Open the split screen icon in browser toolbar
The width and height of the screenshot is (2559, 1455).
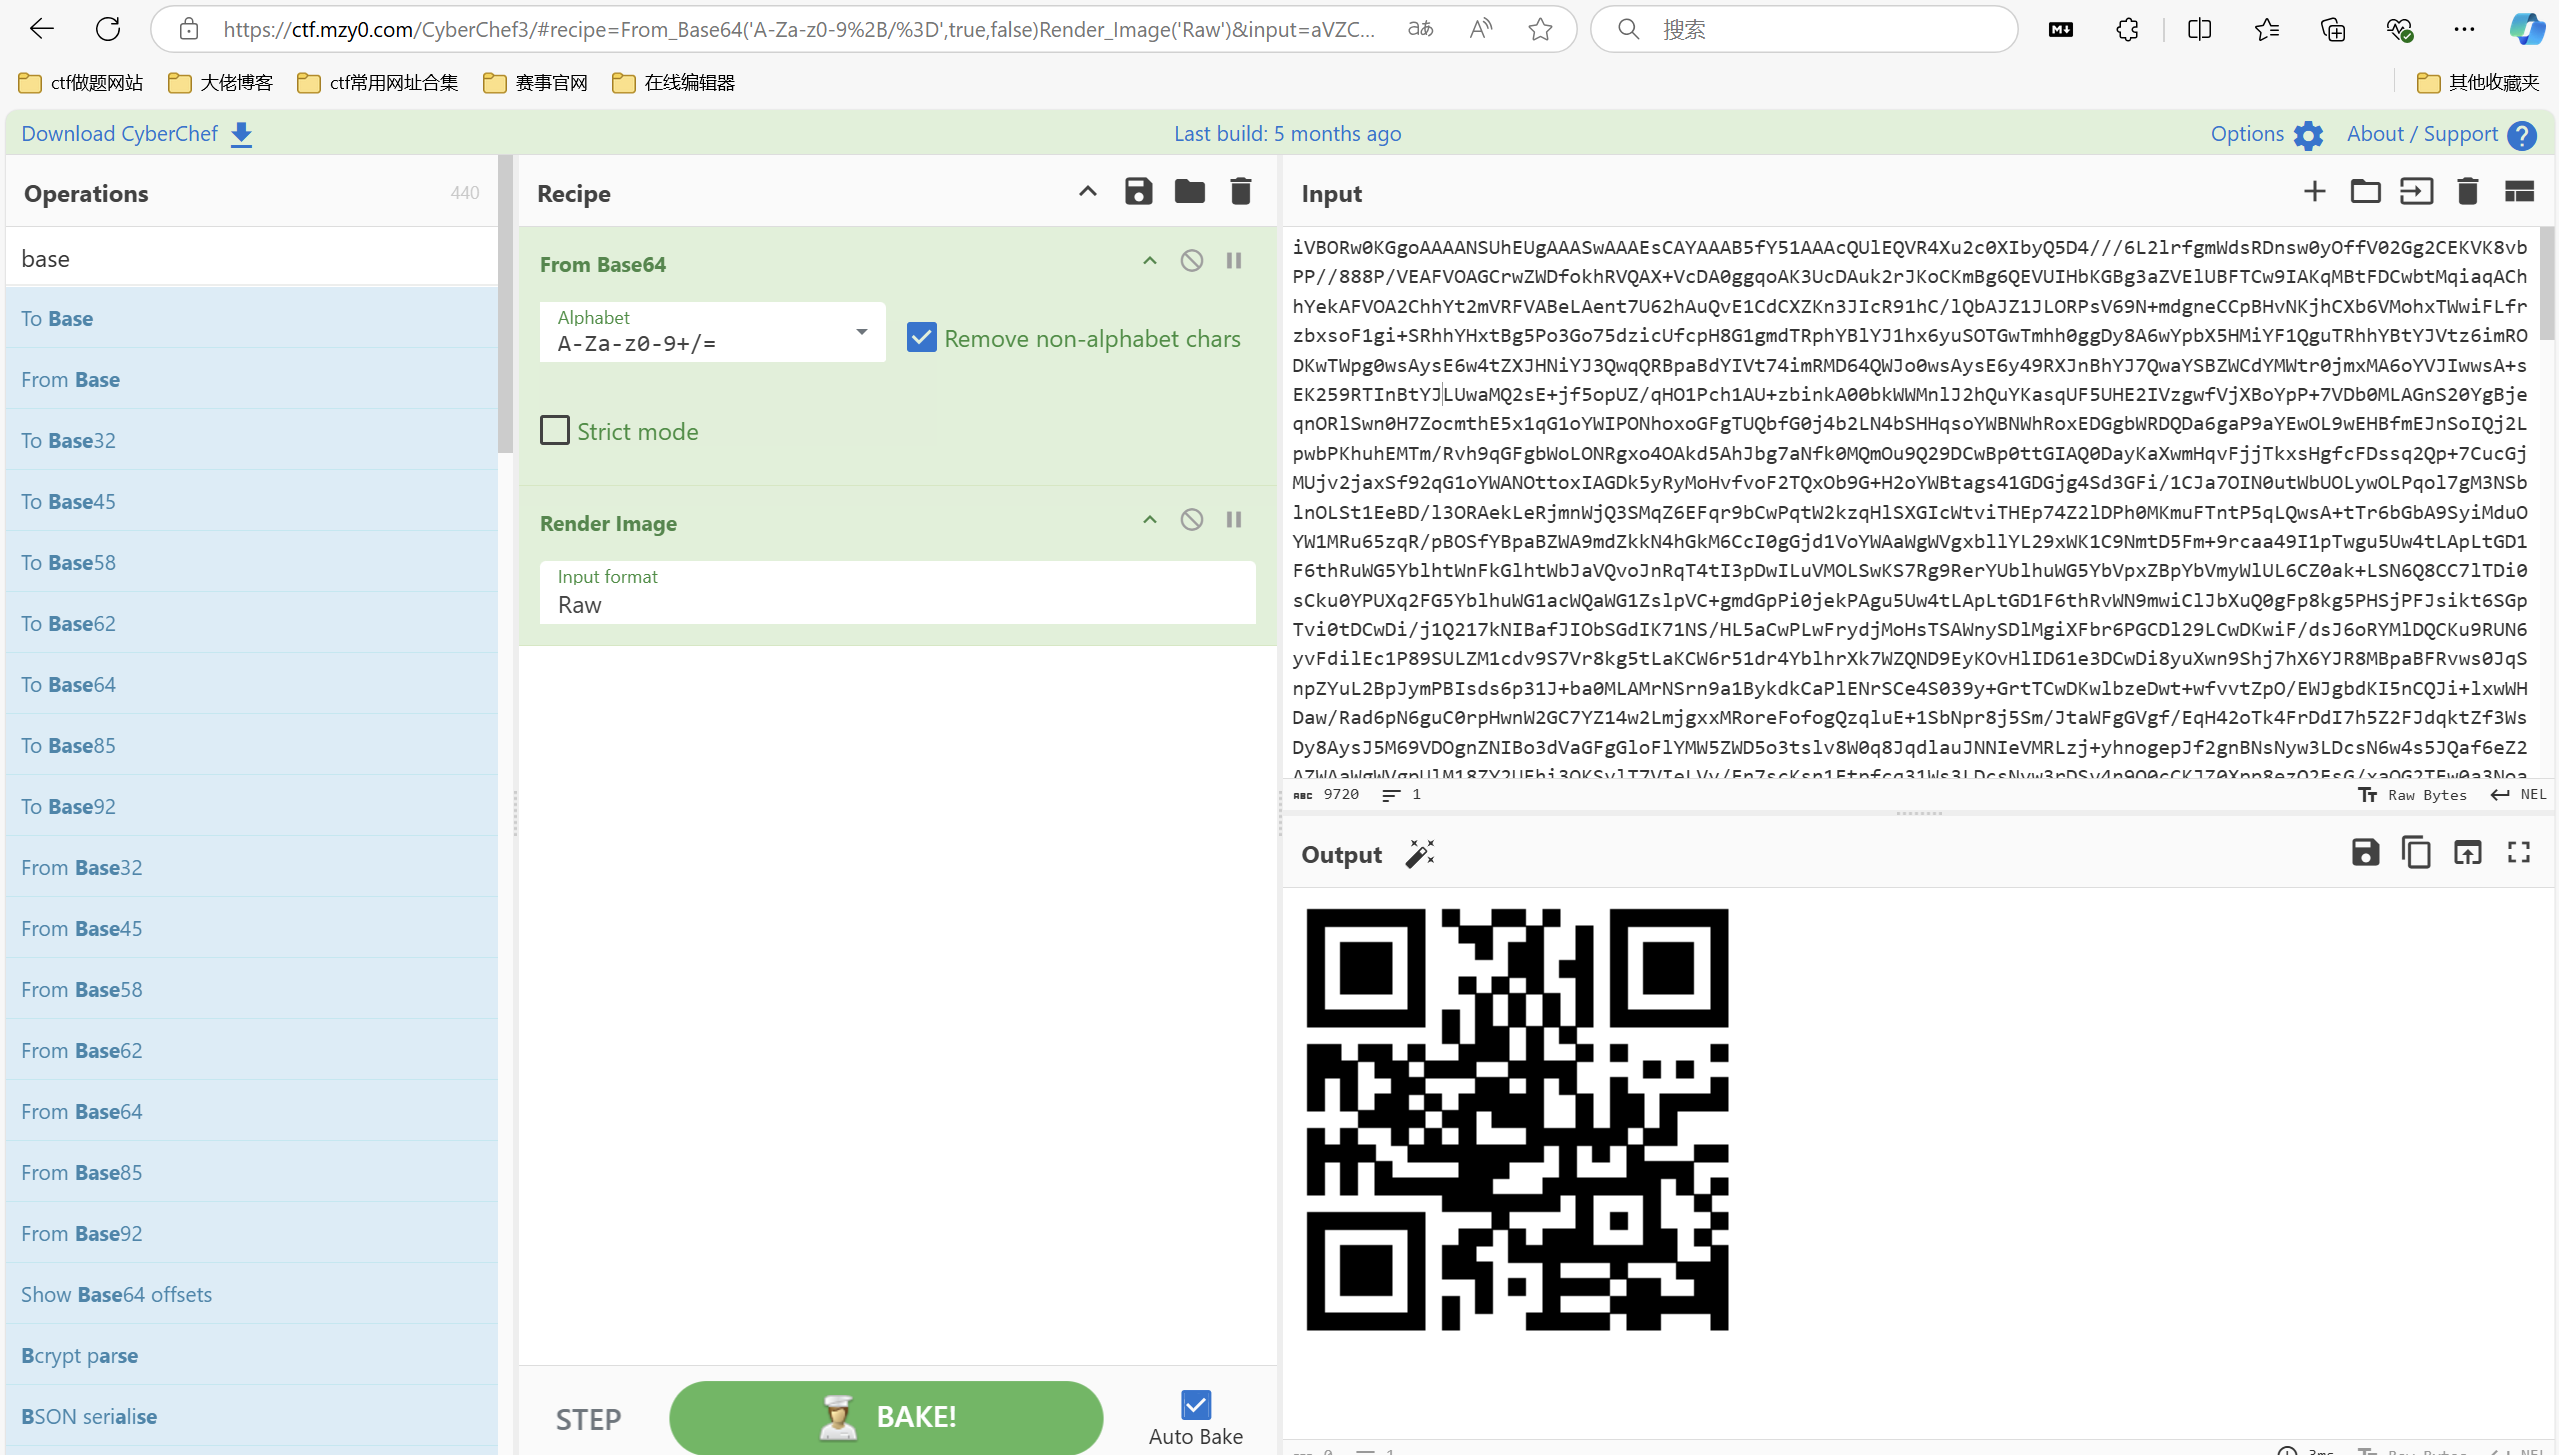(2199, 29)
